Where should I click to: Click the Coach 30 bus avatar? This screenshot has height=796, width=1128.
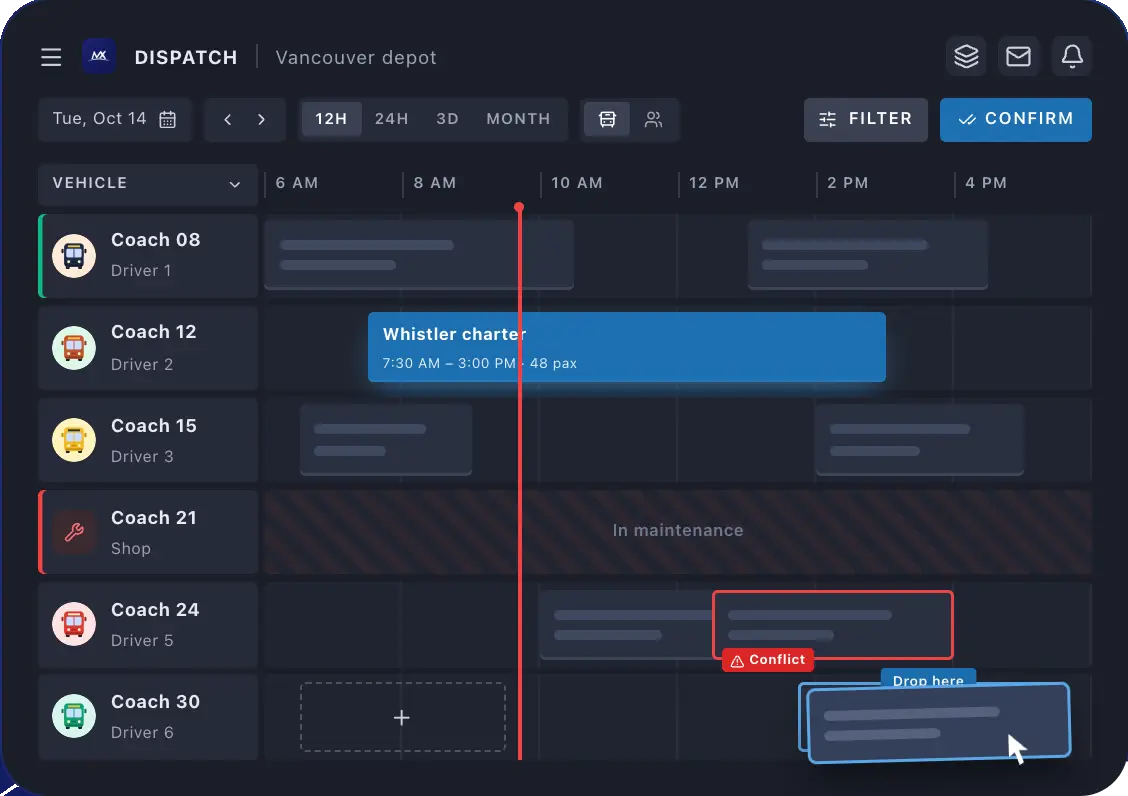[x=74, y=716]
